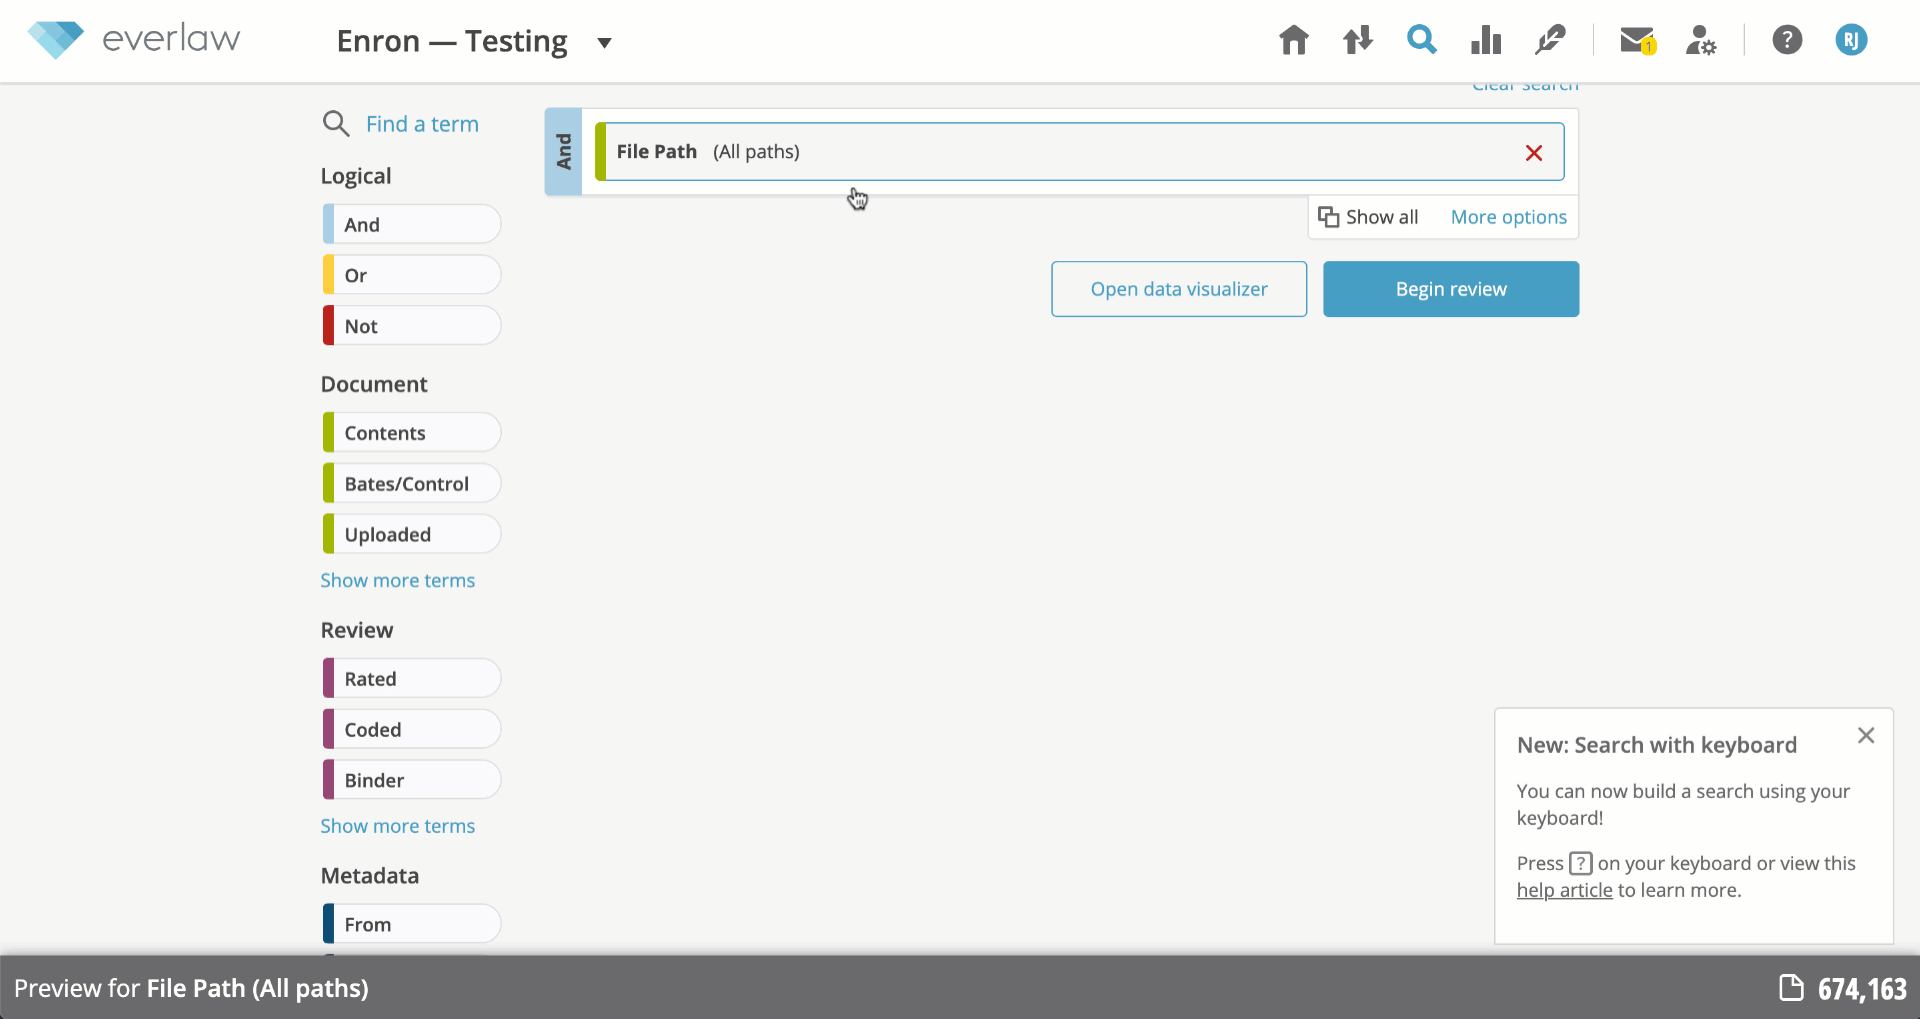Add the Bates/Control document term
Image resolution: width=1920 pixels, height=1019 pixels.
pos(412,484)
